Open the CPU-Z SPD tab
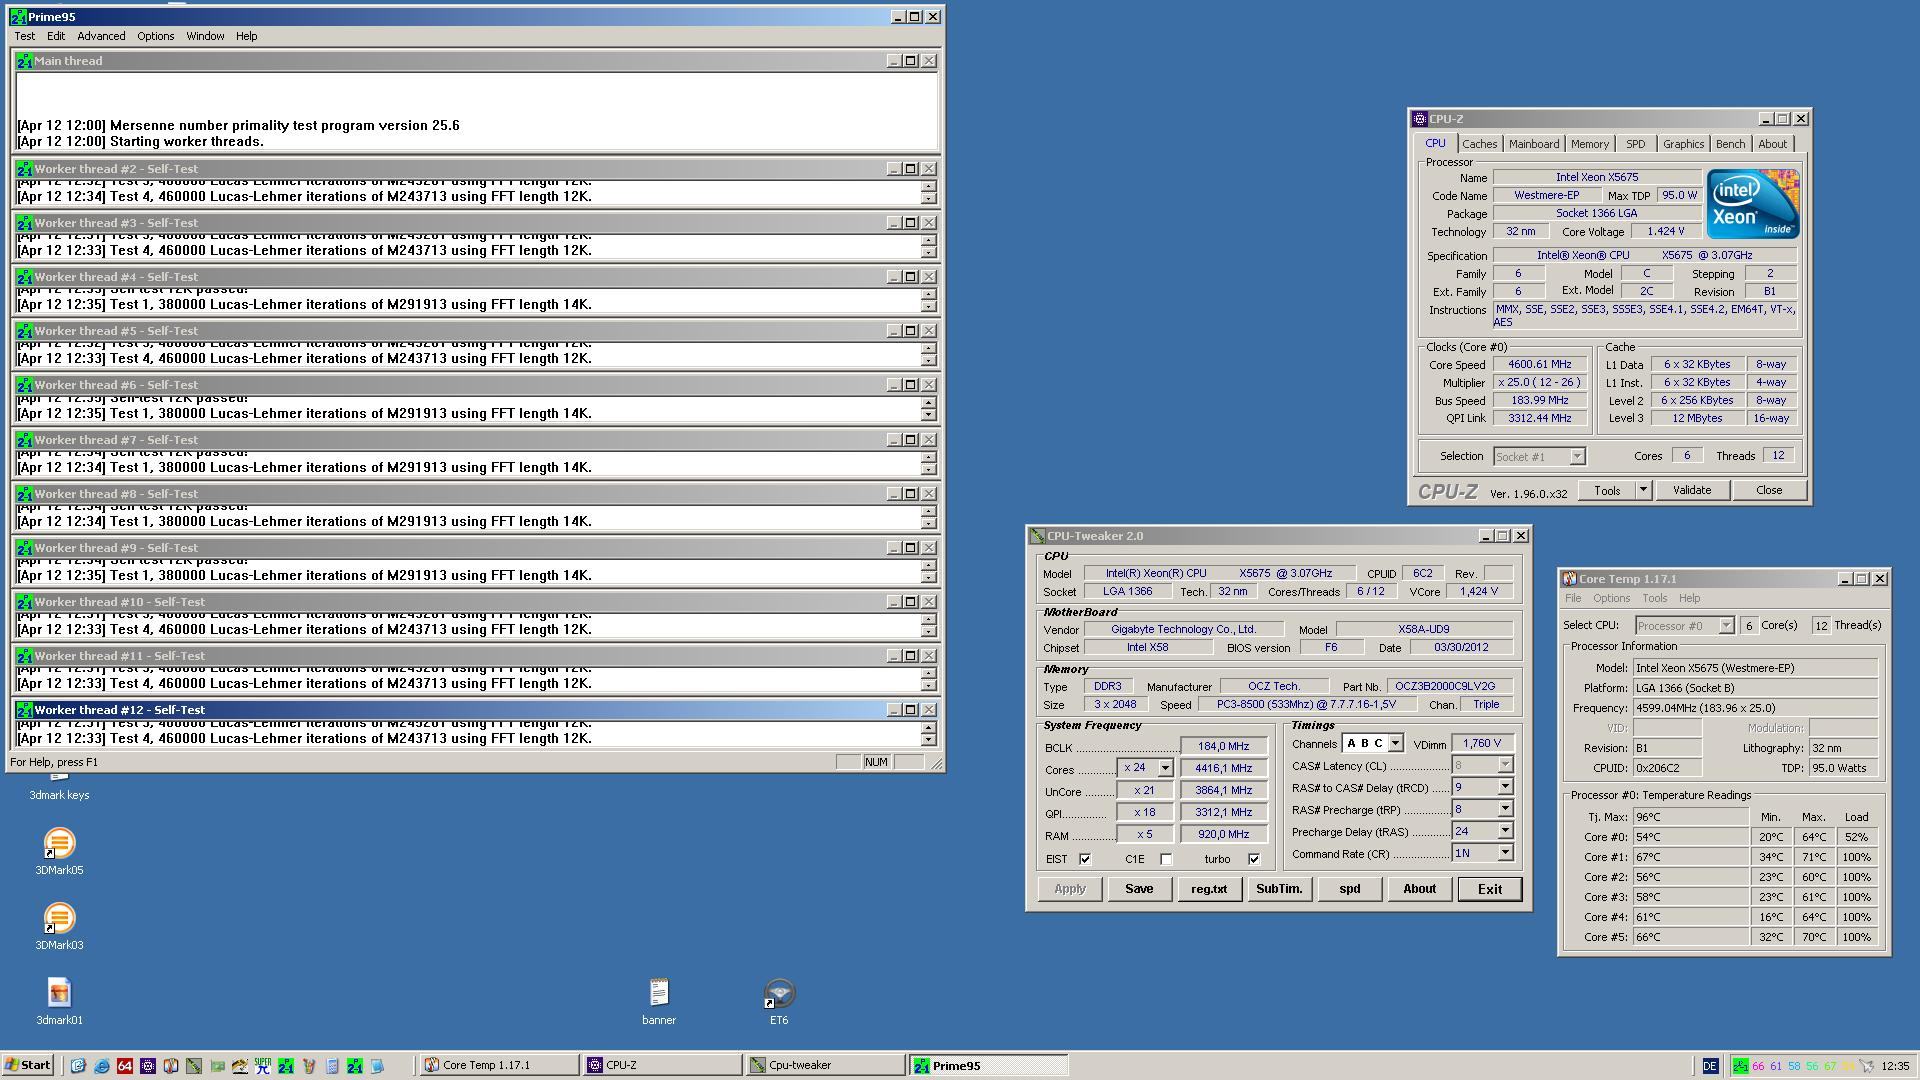Viewport: 1920px width, 1080px height. point(1635,144)
